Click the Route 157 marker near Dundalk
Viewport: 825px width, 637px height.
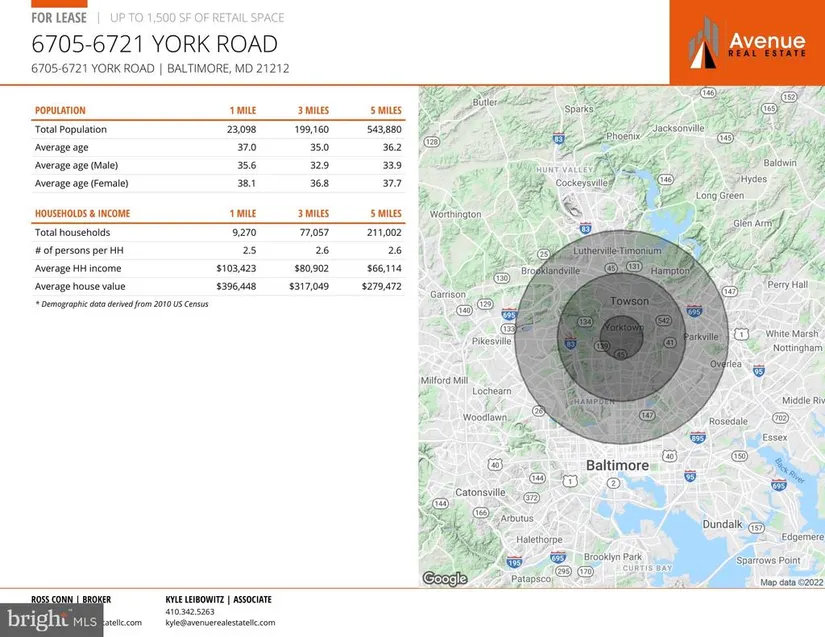[x=757, y=527]
